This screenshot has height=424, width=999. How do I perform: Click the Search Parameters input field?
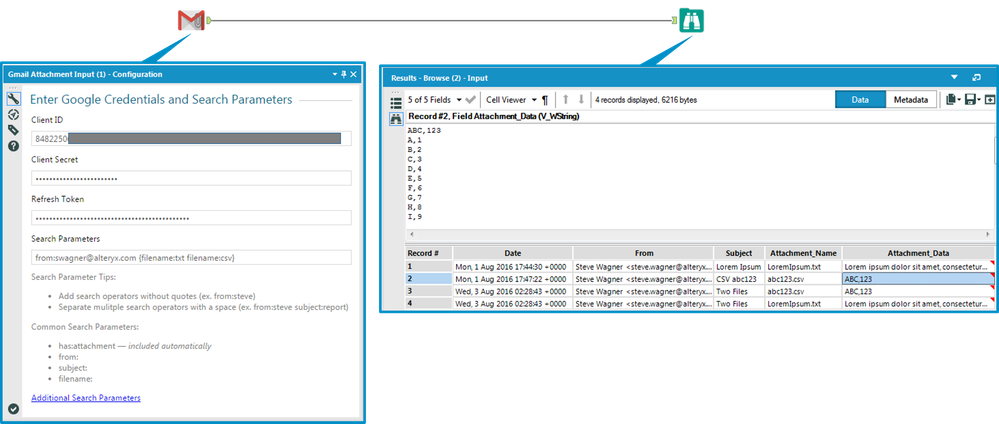(191, 257)
